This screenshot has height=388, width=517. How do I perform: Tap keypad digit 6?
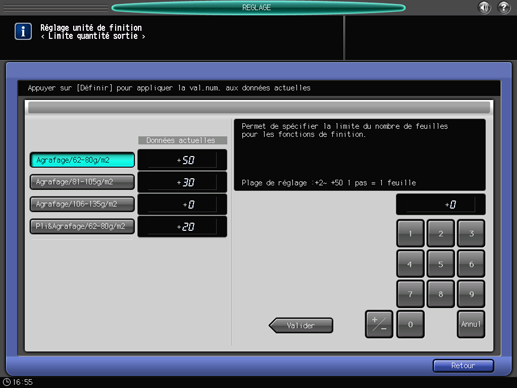[x=471, y=264]
